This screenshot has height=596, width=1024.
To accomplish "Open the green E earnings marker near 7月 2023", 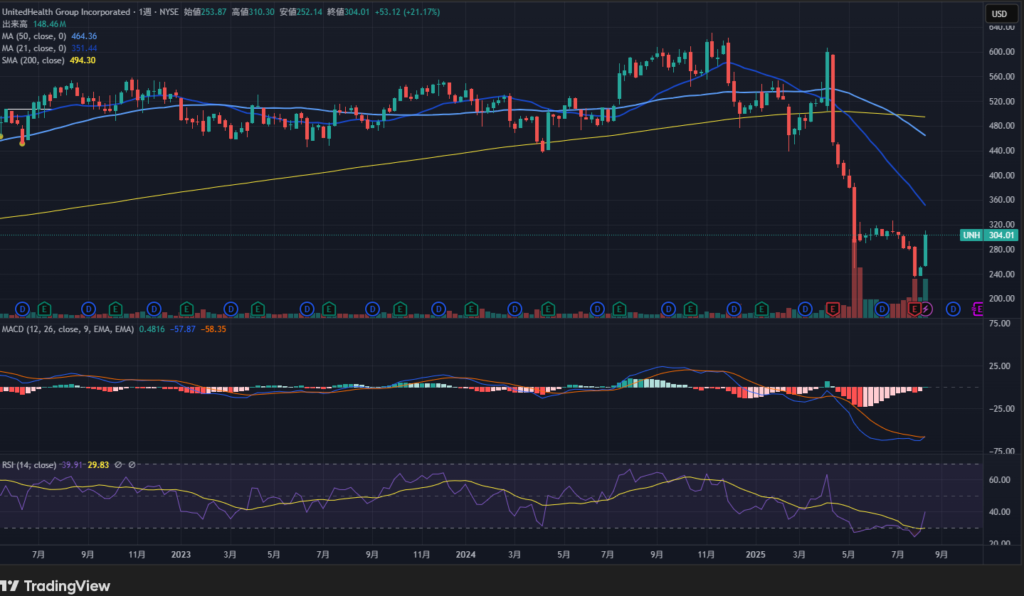I will (328, 309).
